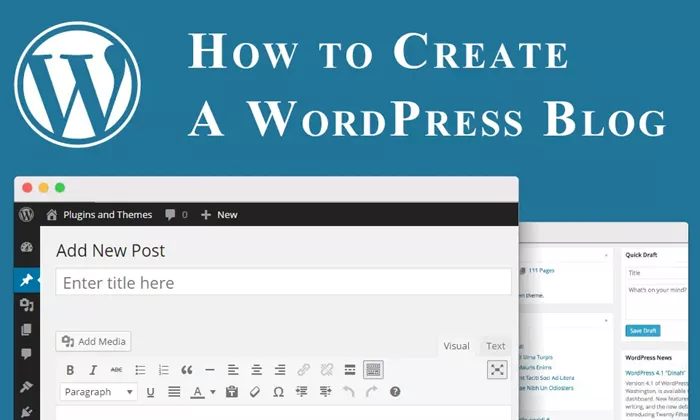The width and height of the screenshot is (700, 420).
Task: Insert a bulleted list
Action: tap(140, 370)
